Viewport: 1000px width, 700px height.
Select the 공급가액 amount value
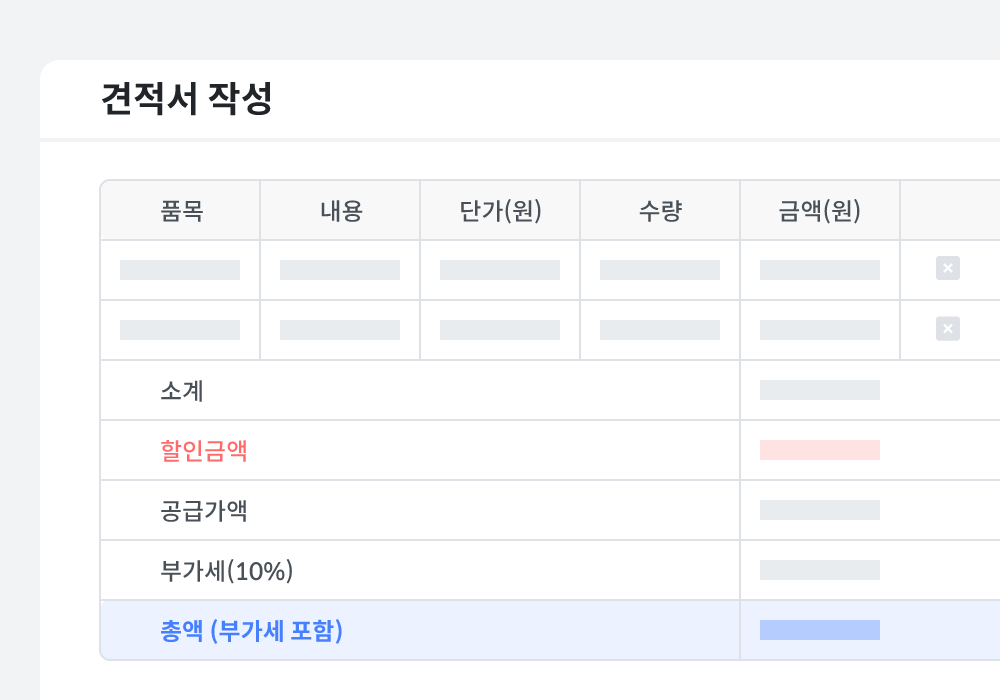click(x=820, y=510)
